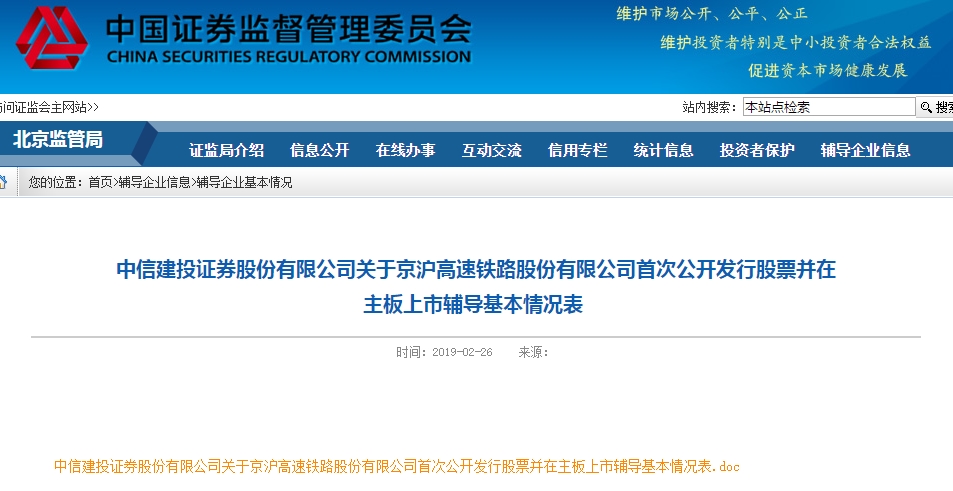Click the CSRC red logo emblem

pyautogui.click(x=52, y=38)
